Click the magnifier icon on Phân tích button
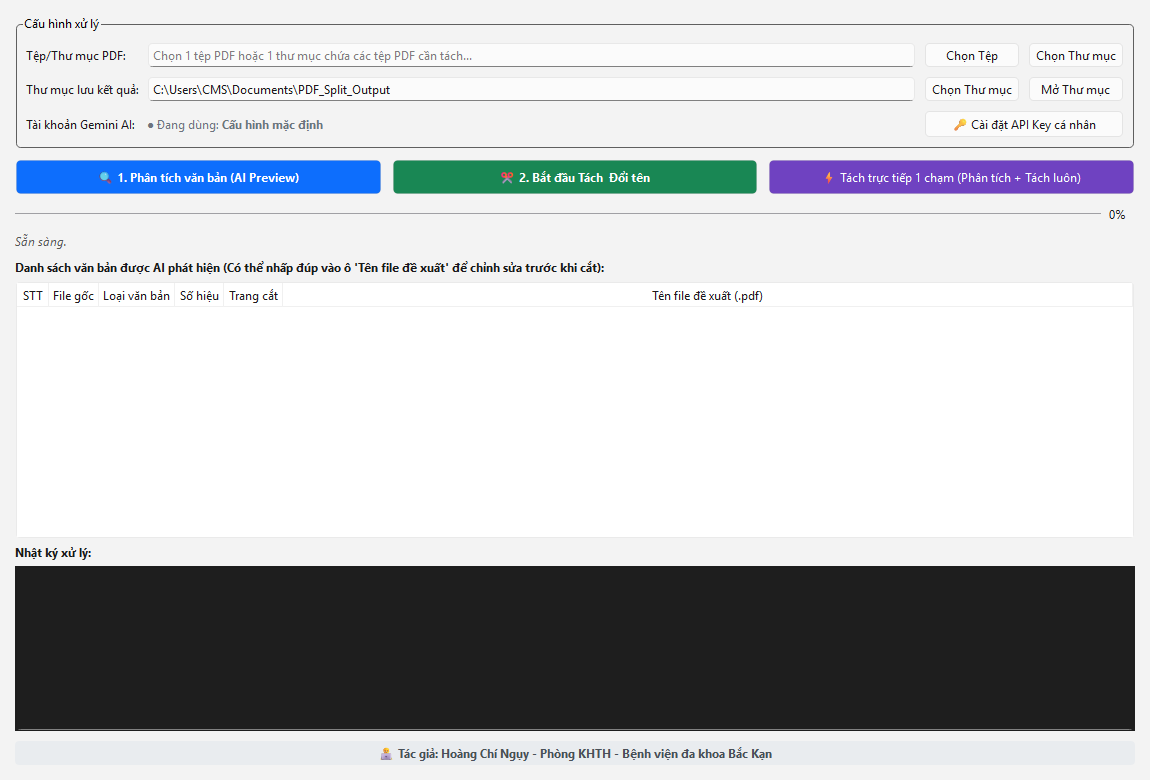 pos(105,177)
